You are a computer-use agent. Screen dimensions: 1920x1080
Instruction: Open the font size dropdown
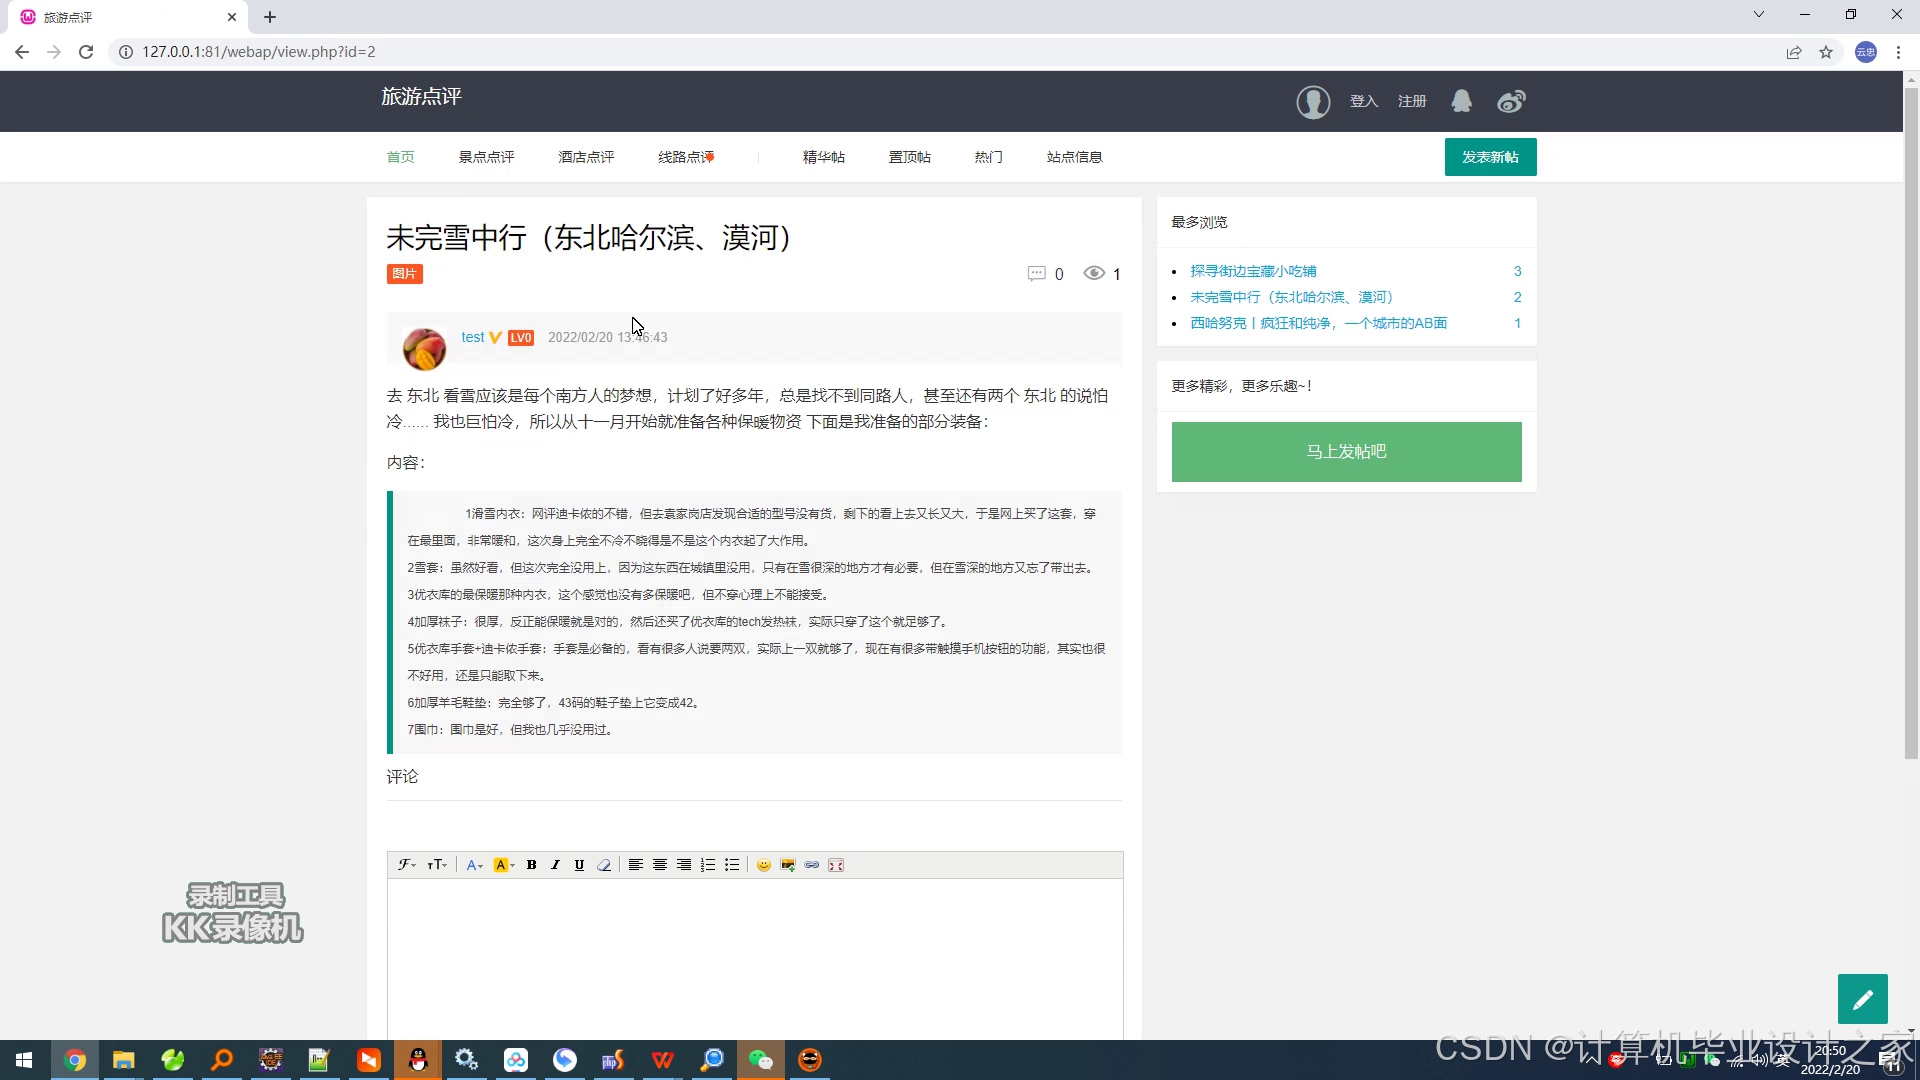coord(437,865)
